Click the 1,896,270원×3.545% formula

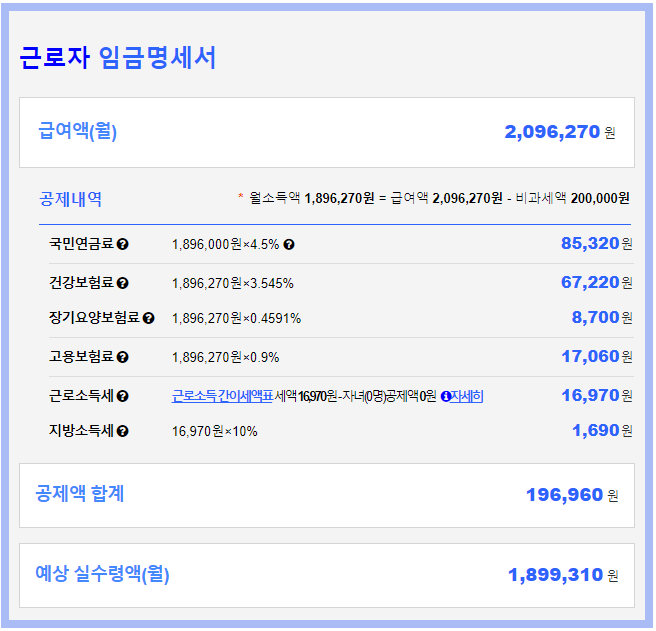coord(233,284)
